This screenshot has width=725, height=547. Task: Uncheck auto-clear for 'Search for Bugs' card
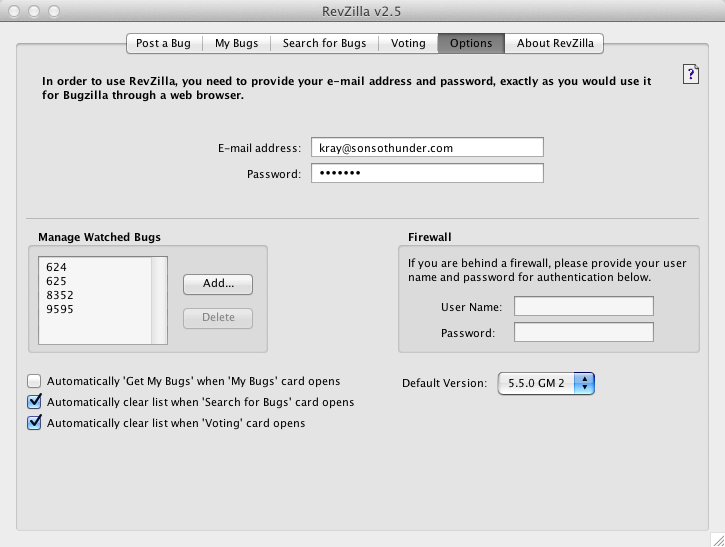point(35,402)
